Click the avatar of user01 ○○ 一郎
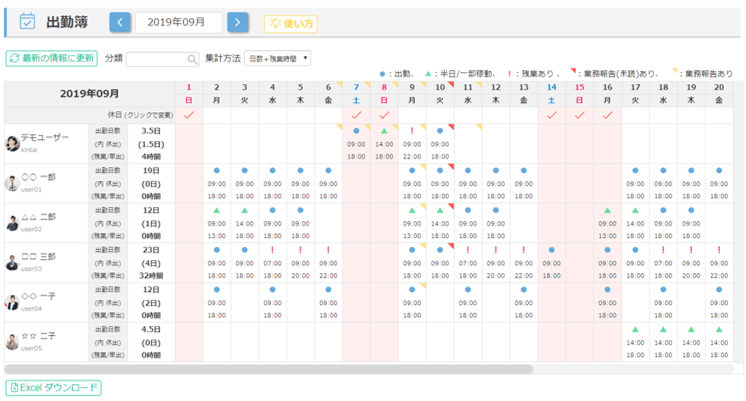 (12, 183)
